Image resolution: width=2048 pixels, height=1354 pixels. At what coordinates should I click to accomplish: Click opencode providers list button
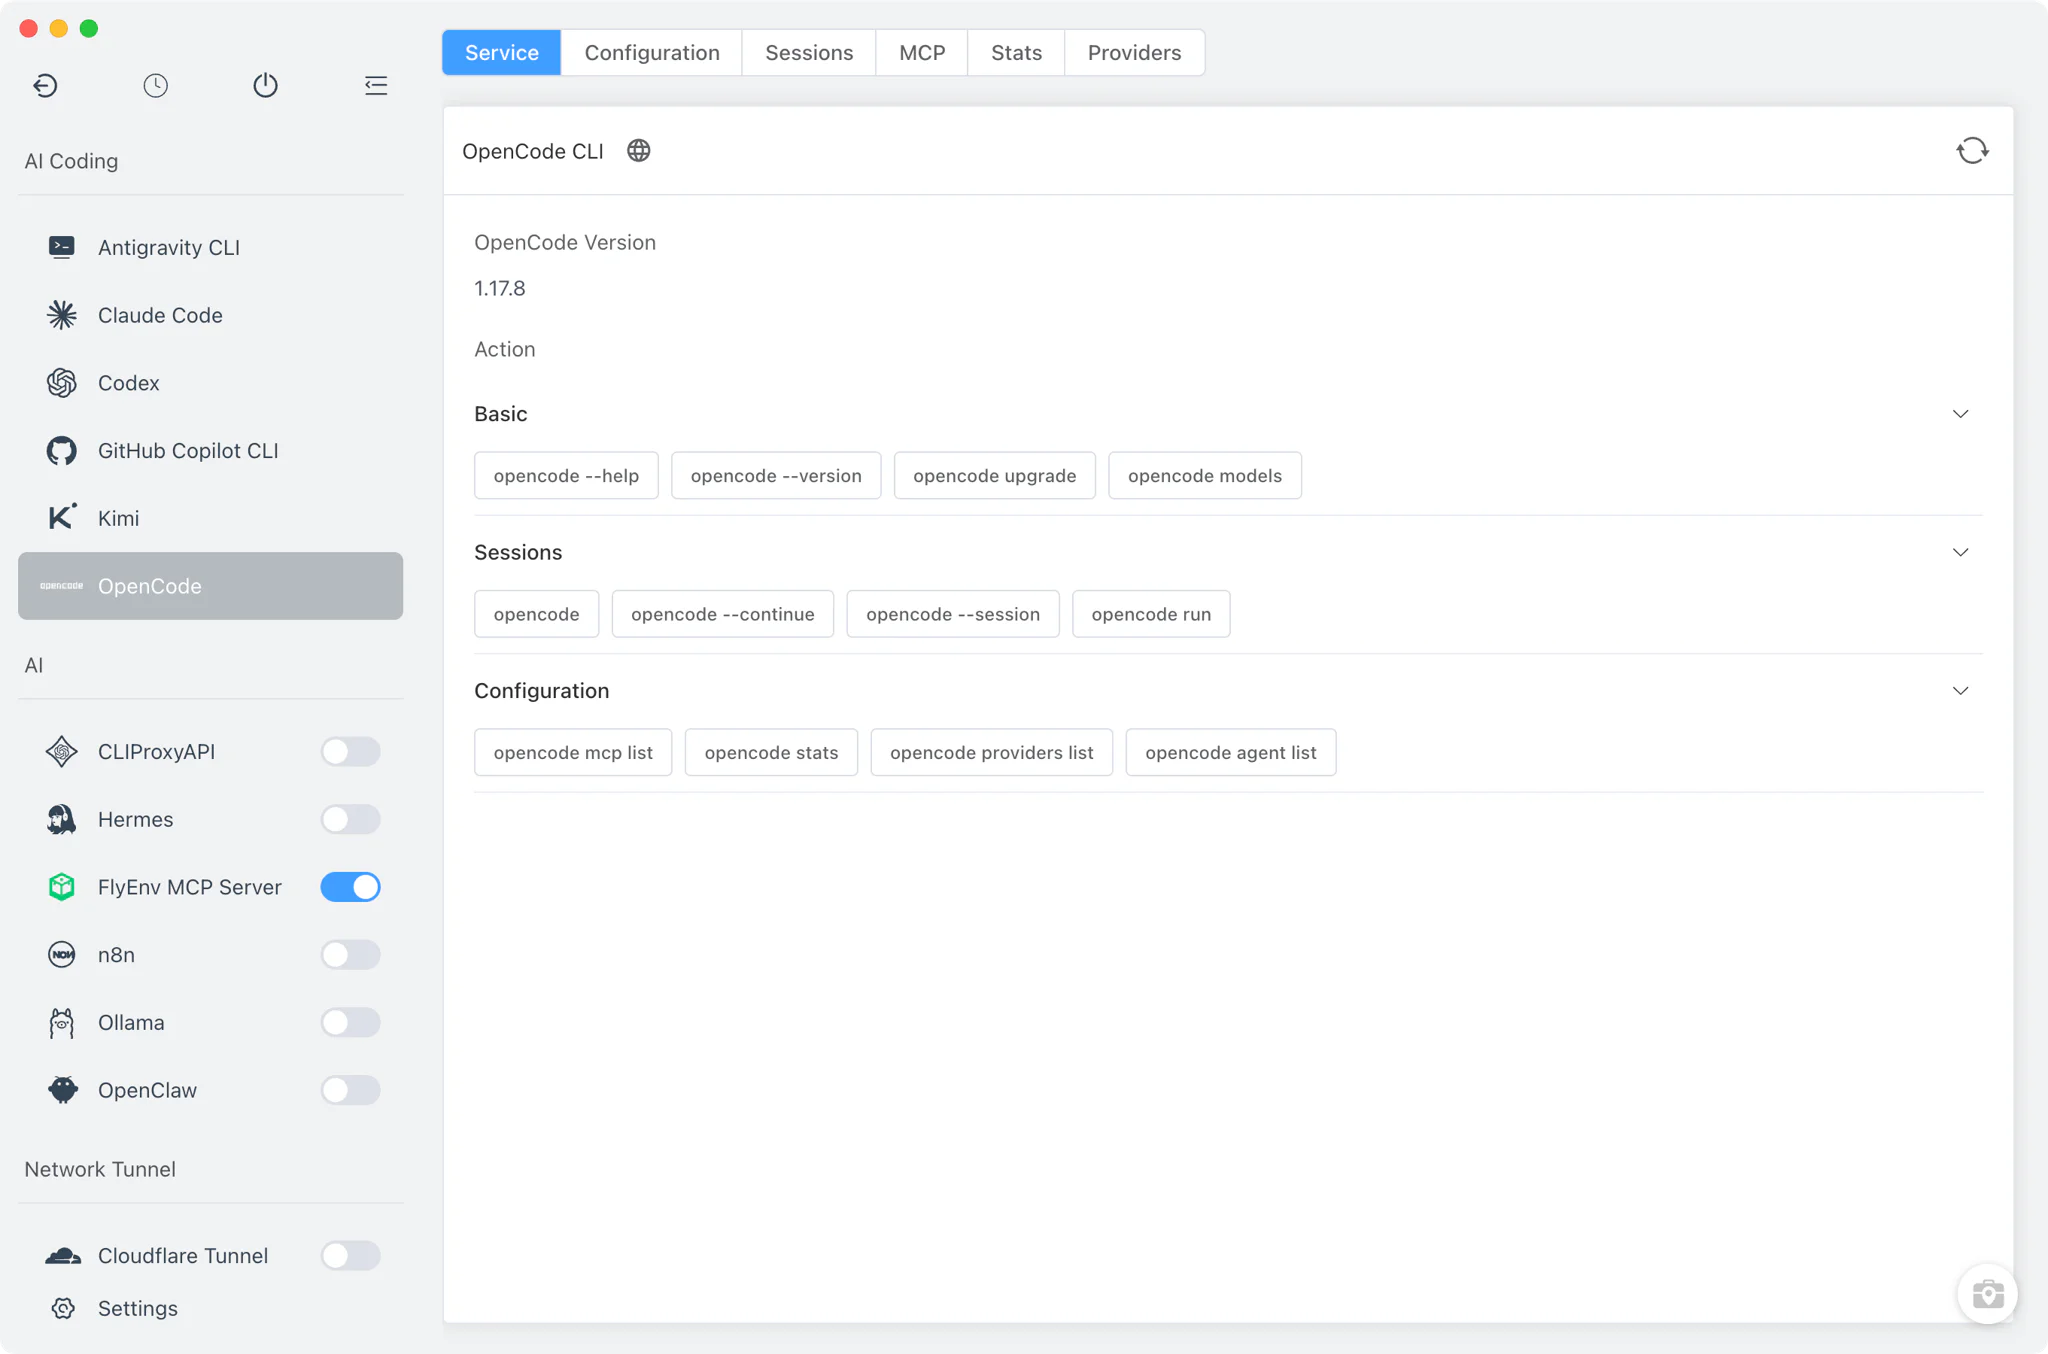point(992,752)
